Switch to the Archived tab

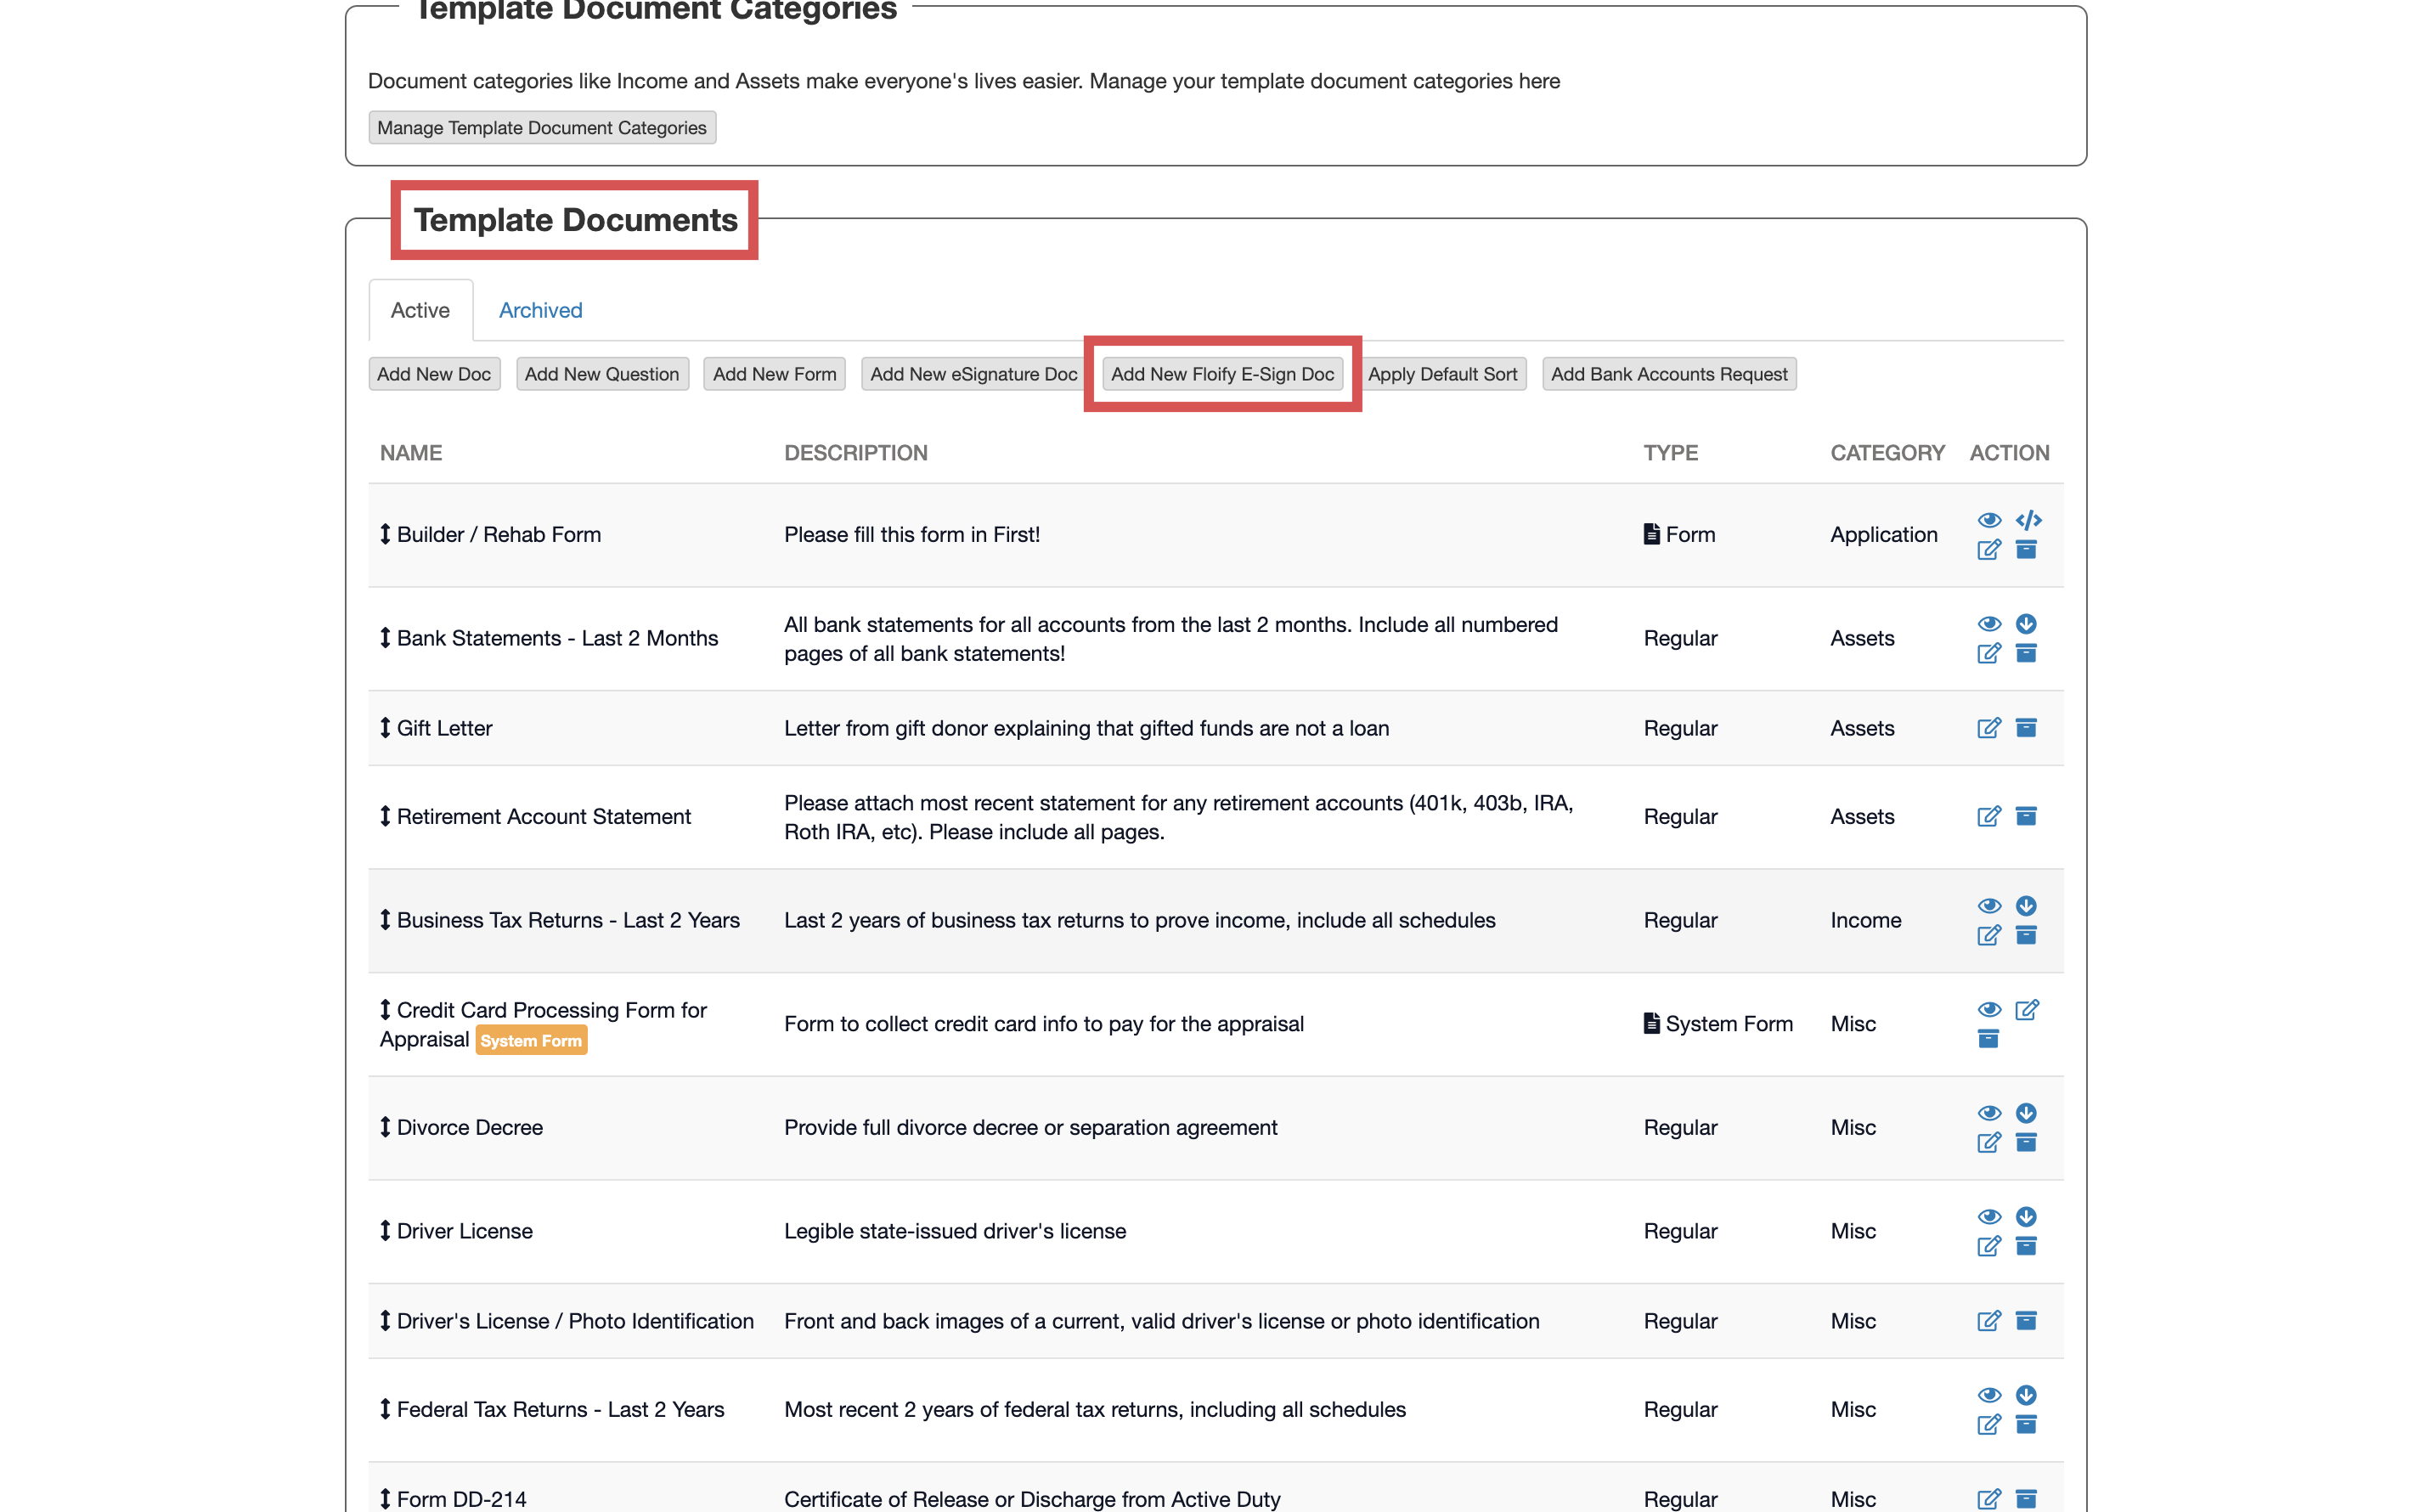(540, 310)
